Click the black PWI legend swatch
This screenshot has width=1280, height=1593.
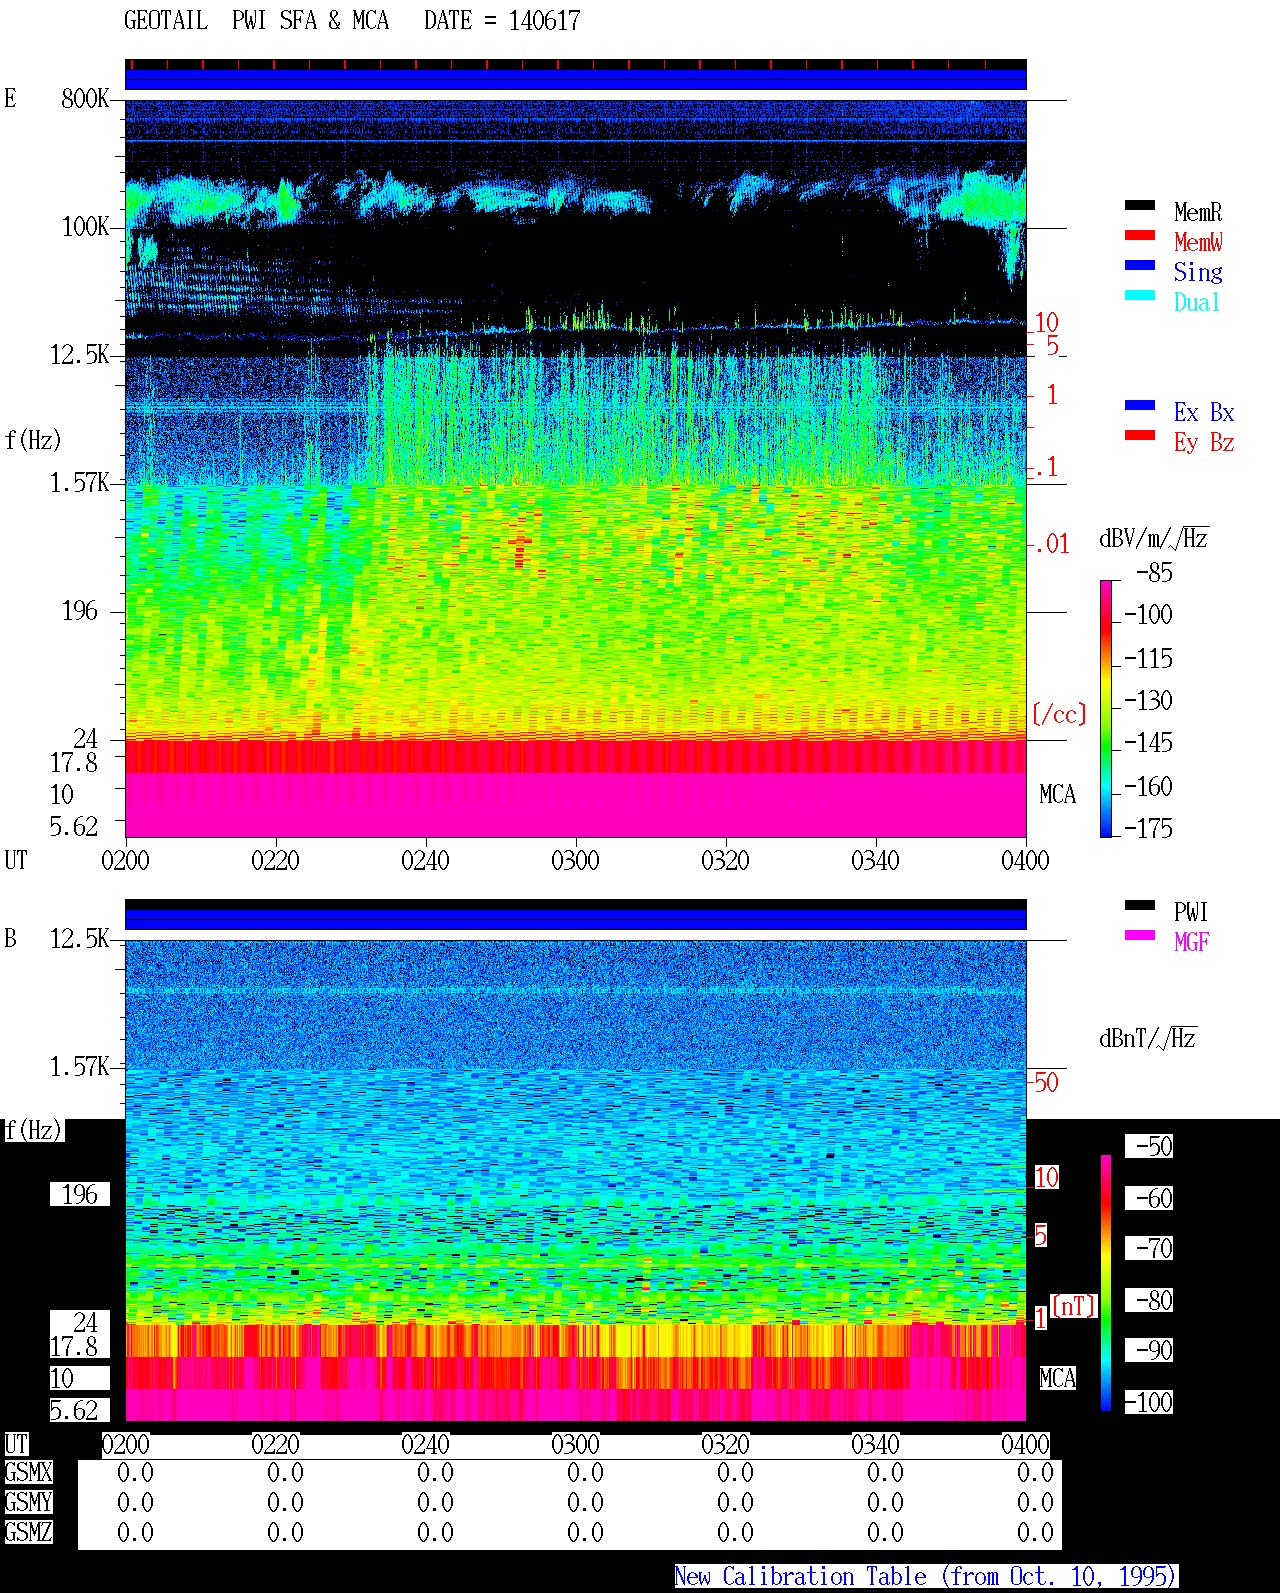(1140, 905)
